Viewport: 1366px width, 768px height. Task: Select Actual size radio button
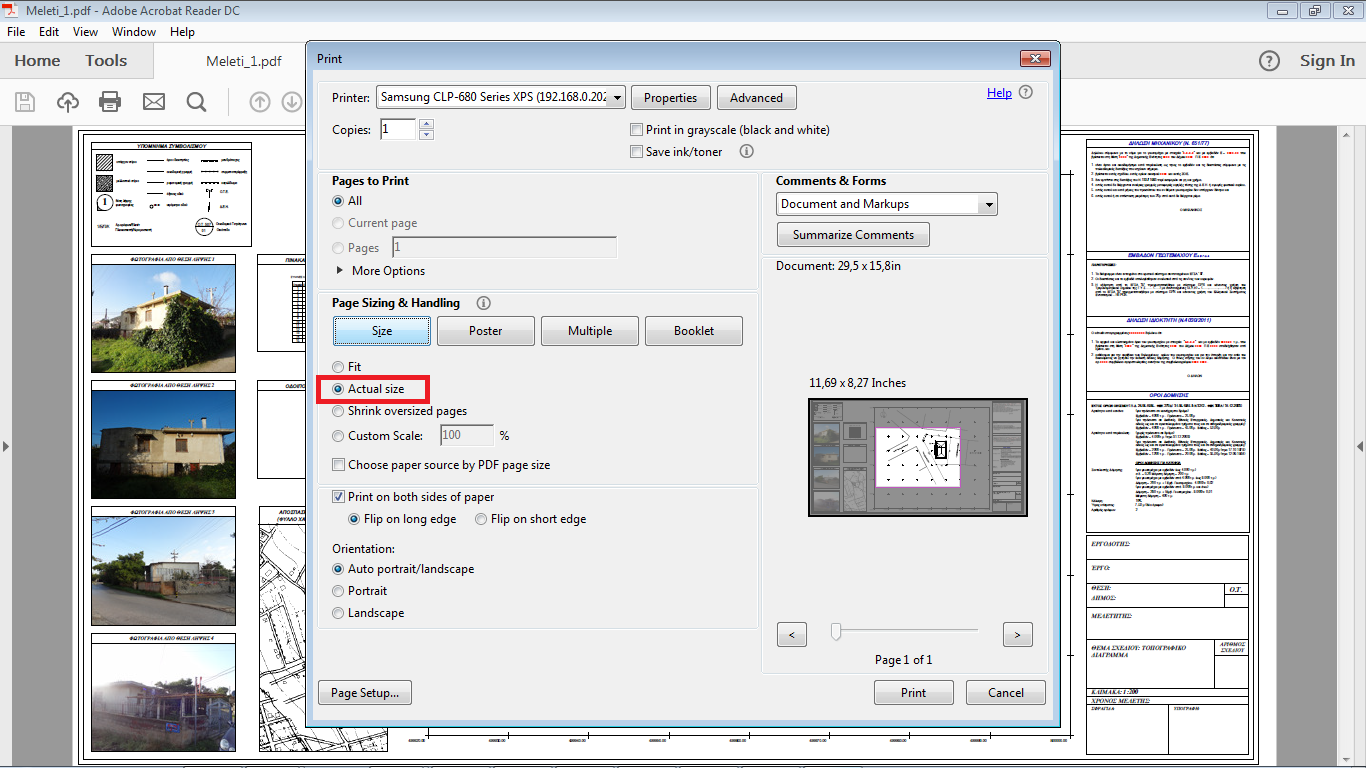(x=338, y=389)
